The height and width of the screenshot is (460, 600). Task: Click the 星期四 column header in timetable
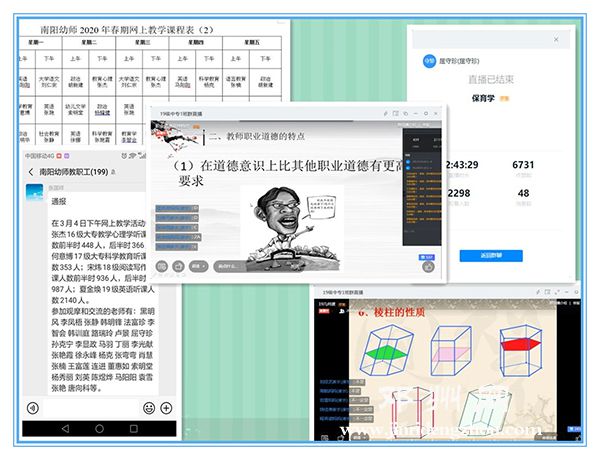click(x=196, y=42)
